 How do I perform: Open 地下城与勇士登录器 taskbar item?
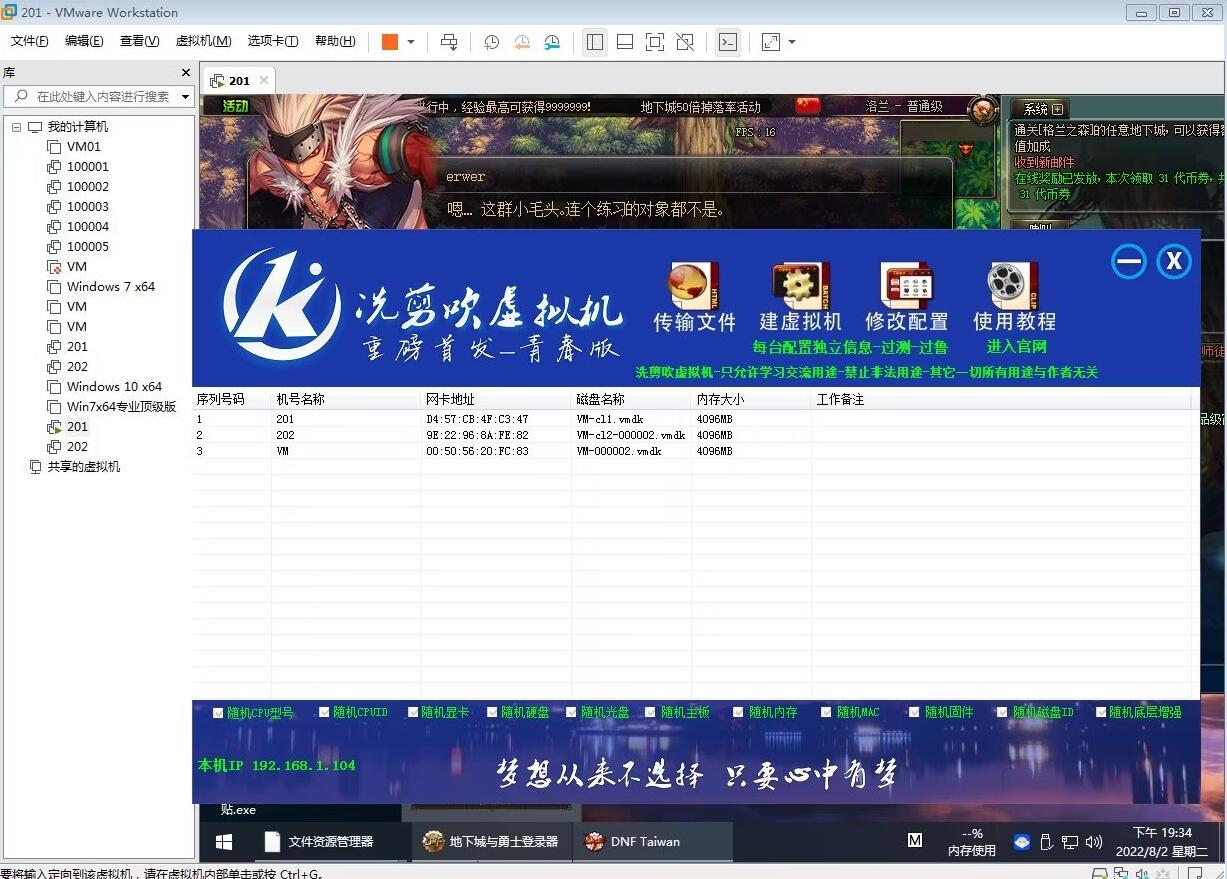pos(491,842)
